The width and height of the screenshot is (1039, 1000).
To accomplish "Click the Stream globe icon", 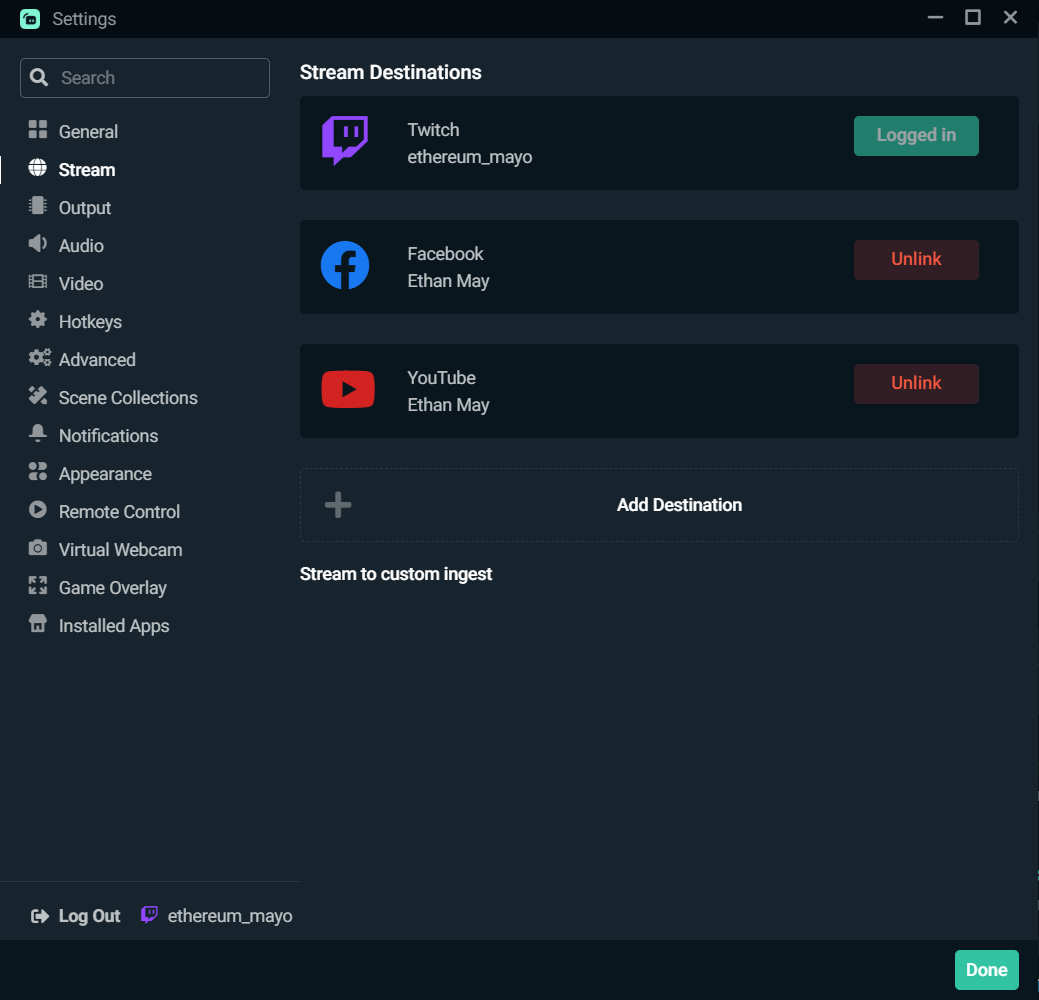I will click(x=38, y=168).
